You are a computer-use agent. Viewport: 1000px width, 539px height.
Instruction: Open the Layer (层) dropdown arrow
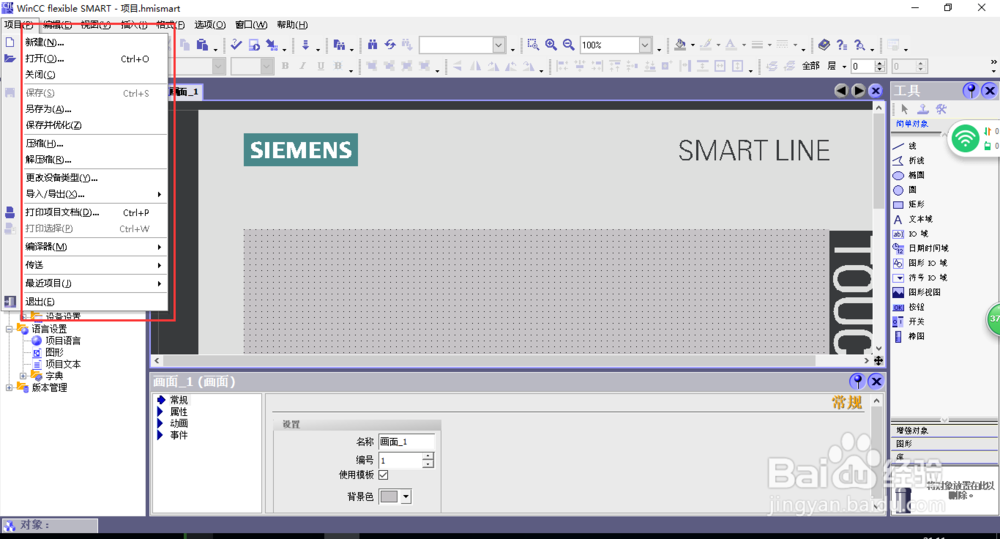click(x=844, y=66)
